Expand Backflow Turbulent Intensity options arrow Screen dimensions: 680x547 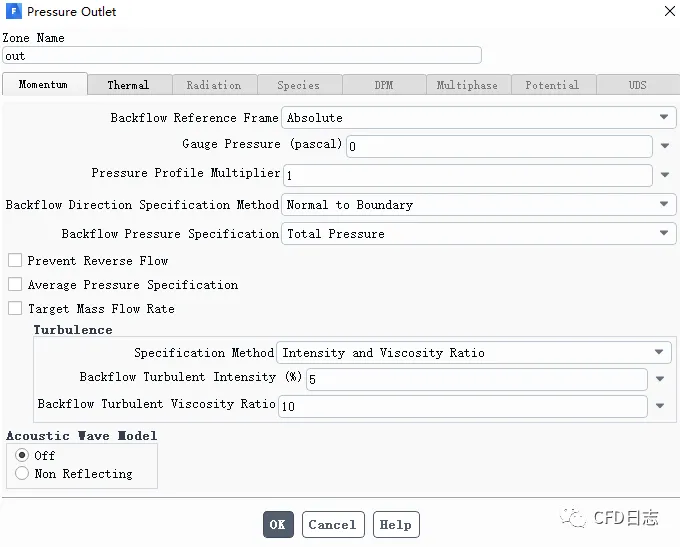[660, 380]
